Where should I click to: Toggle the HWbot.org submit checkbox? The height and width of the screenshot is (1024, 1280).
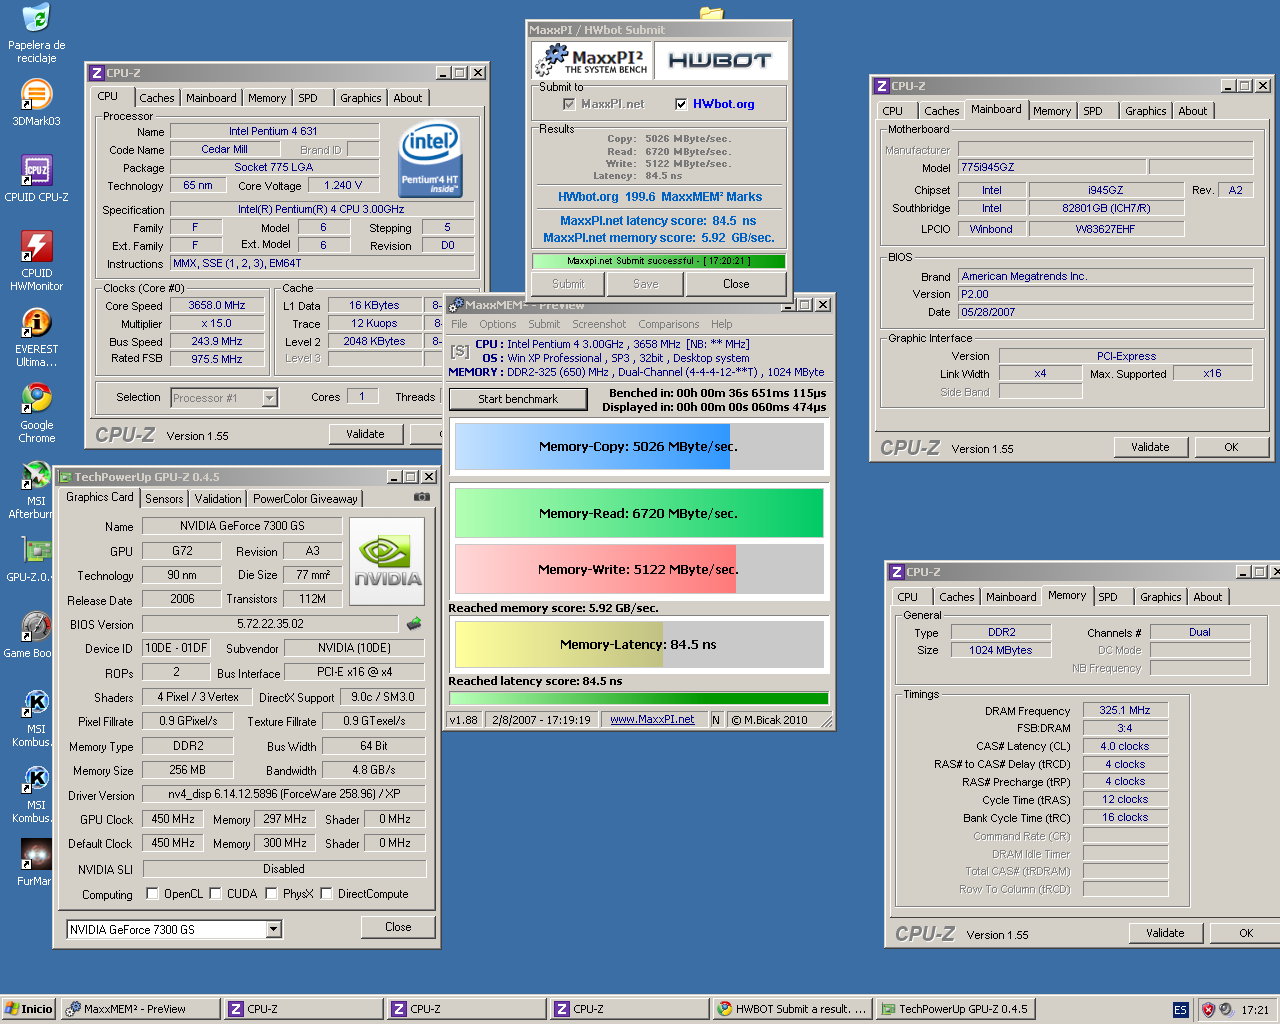pos(681,104)
